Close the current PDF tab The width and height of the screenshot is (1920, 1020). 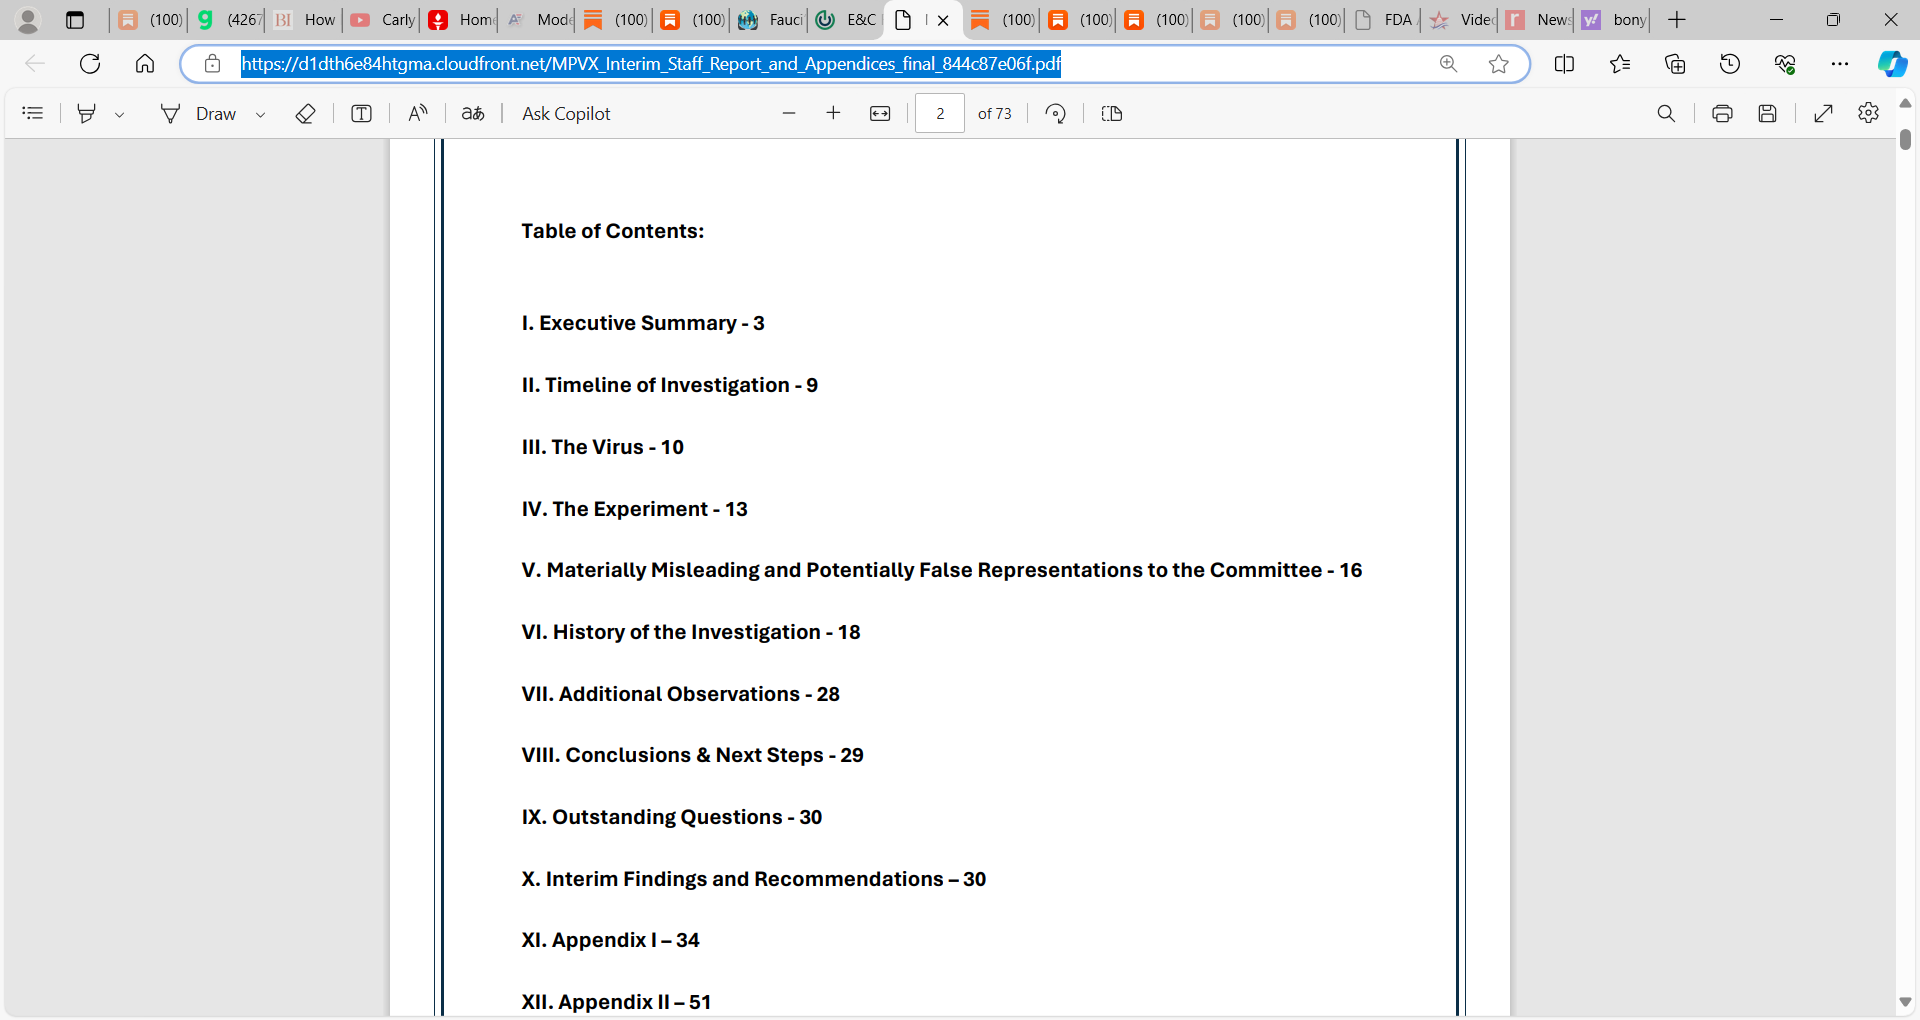[x=943, y=20]
